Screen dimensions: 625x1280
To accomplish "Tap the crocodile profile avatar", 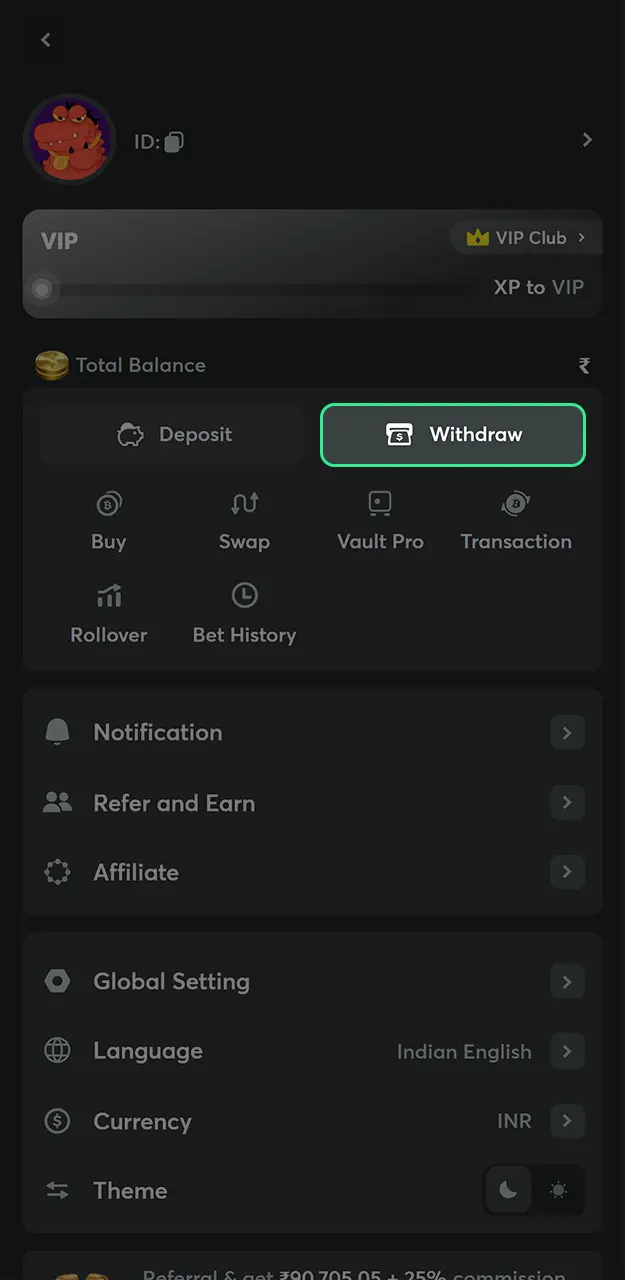I will (69, 139).
